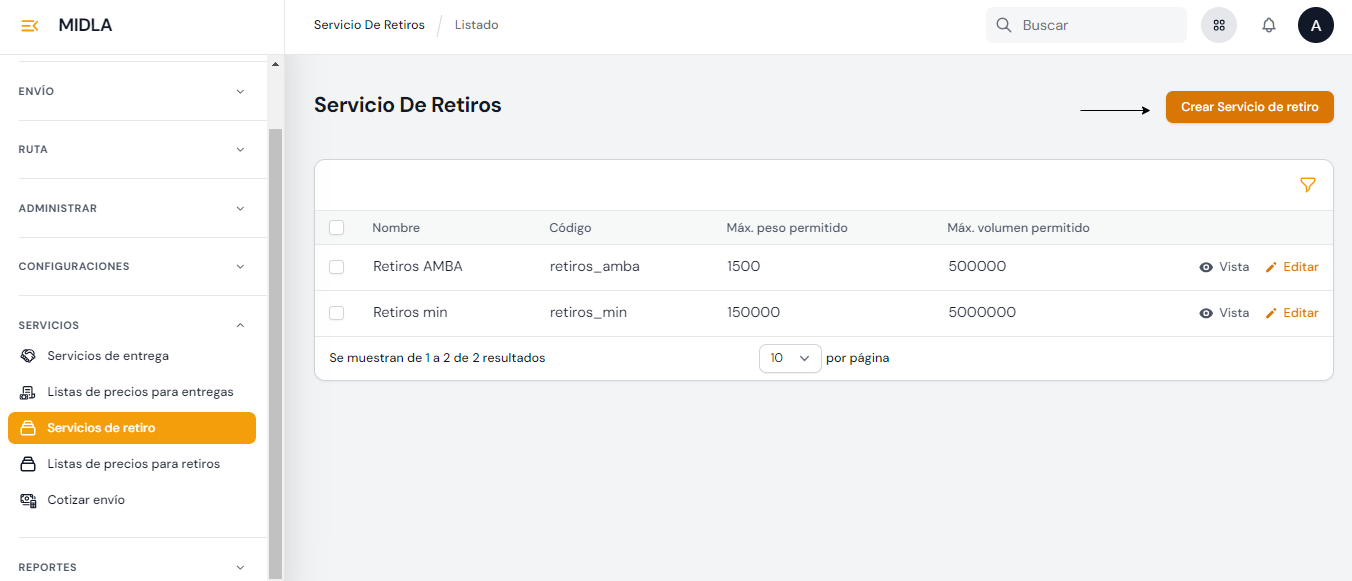Select the Retiros min row checkbox
The width and height of the screenshot is (1352, 581).
click(x=337, y=313)
